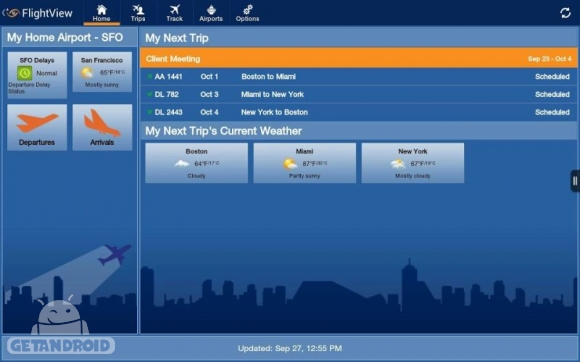
Task: Open San Francisco weather tile
Action: 102,72
